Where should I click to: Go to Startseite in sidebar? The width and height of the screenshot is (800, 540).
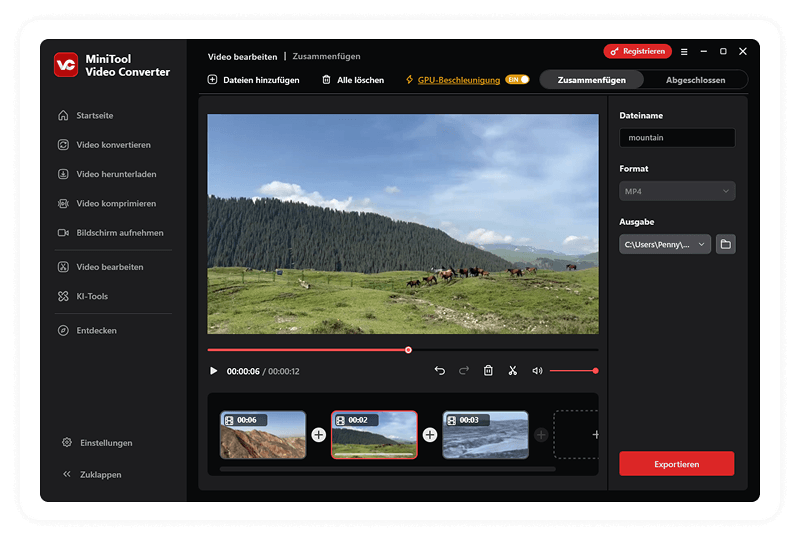(85, 115)
